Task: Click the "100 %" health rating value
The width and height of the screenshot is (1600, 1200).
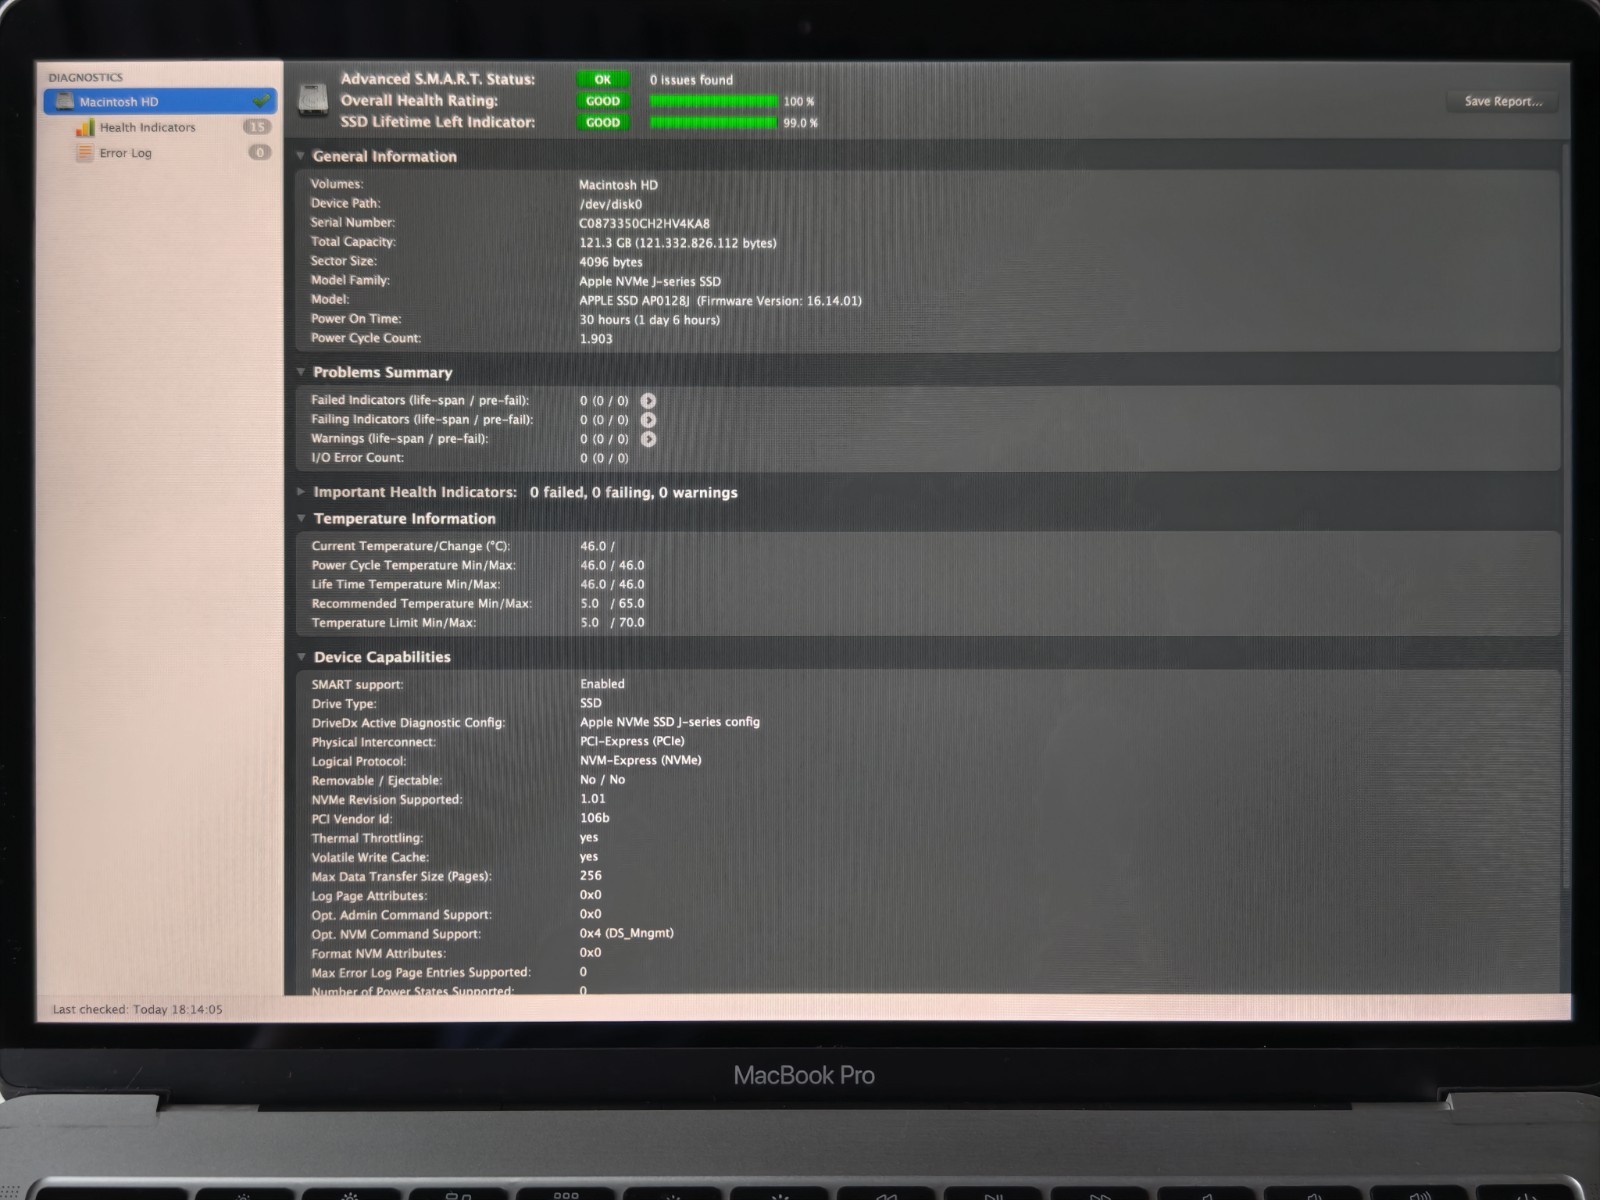Action: point(799,101)
